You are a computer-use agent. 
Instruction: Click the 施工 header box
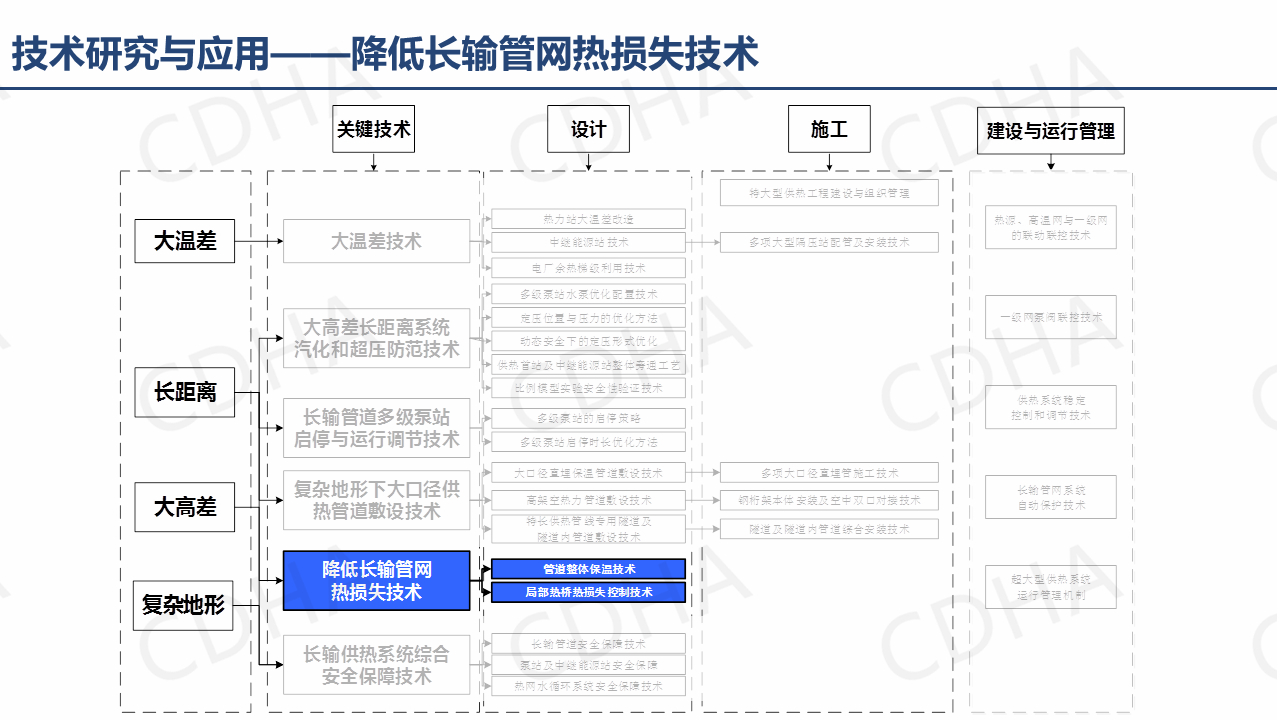(828, 129)
